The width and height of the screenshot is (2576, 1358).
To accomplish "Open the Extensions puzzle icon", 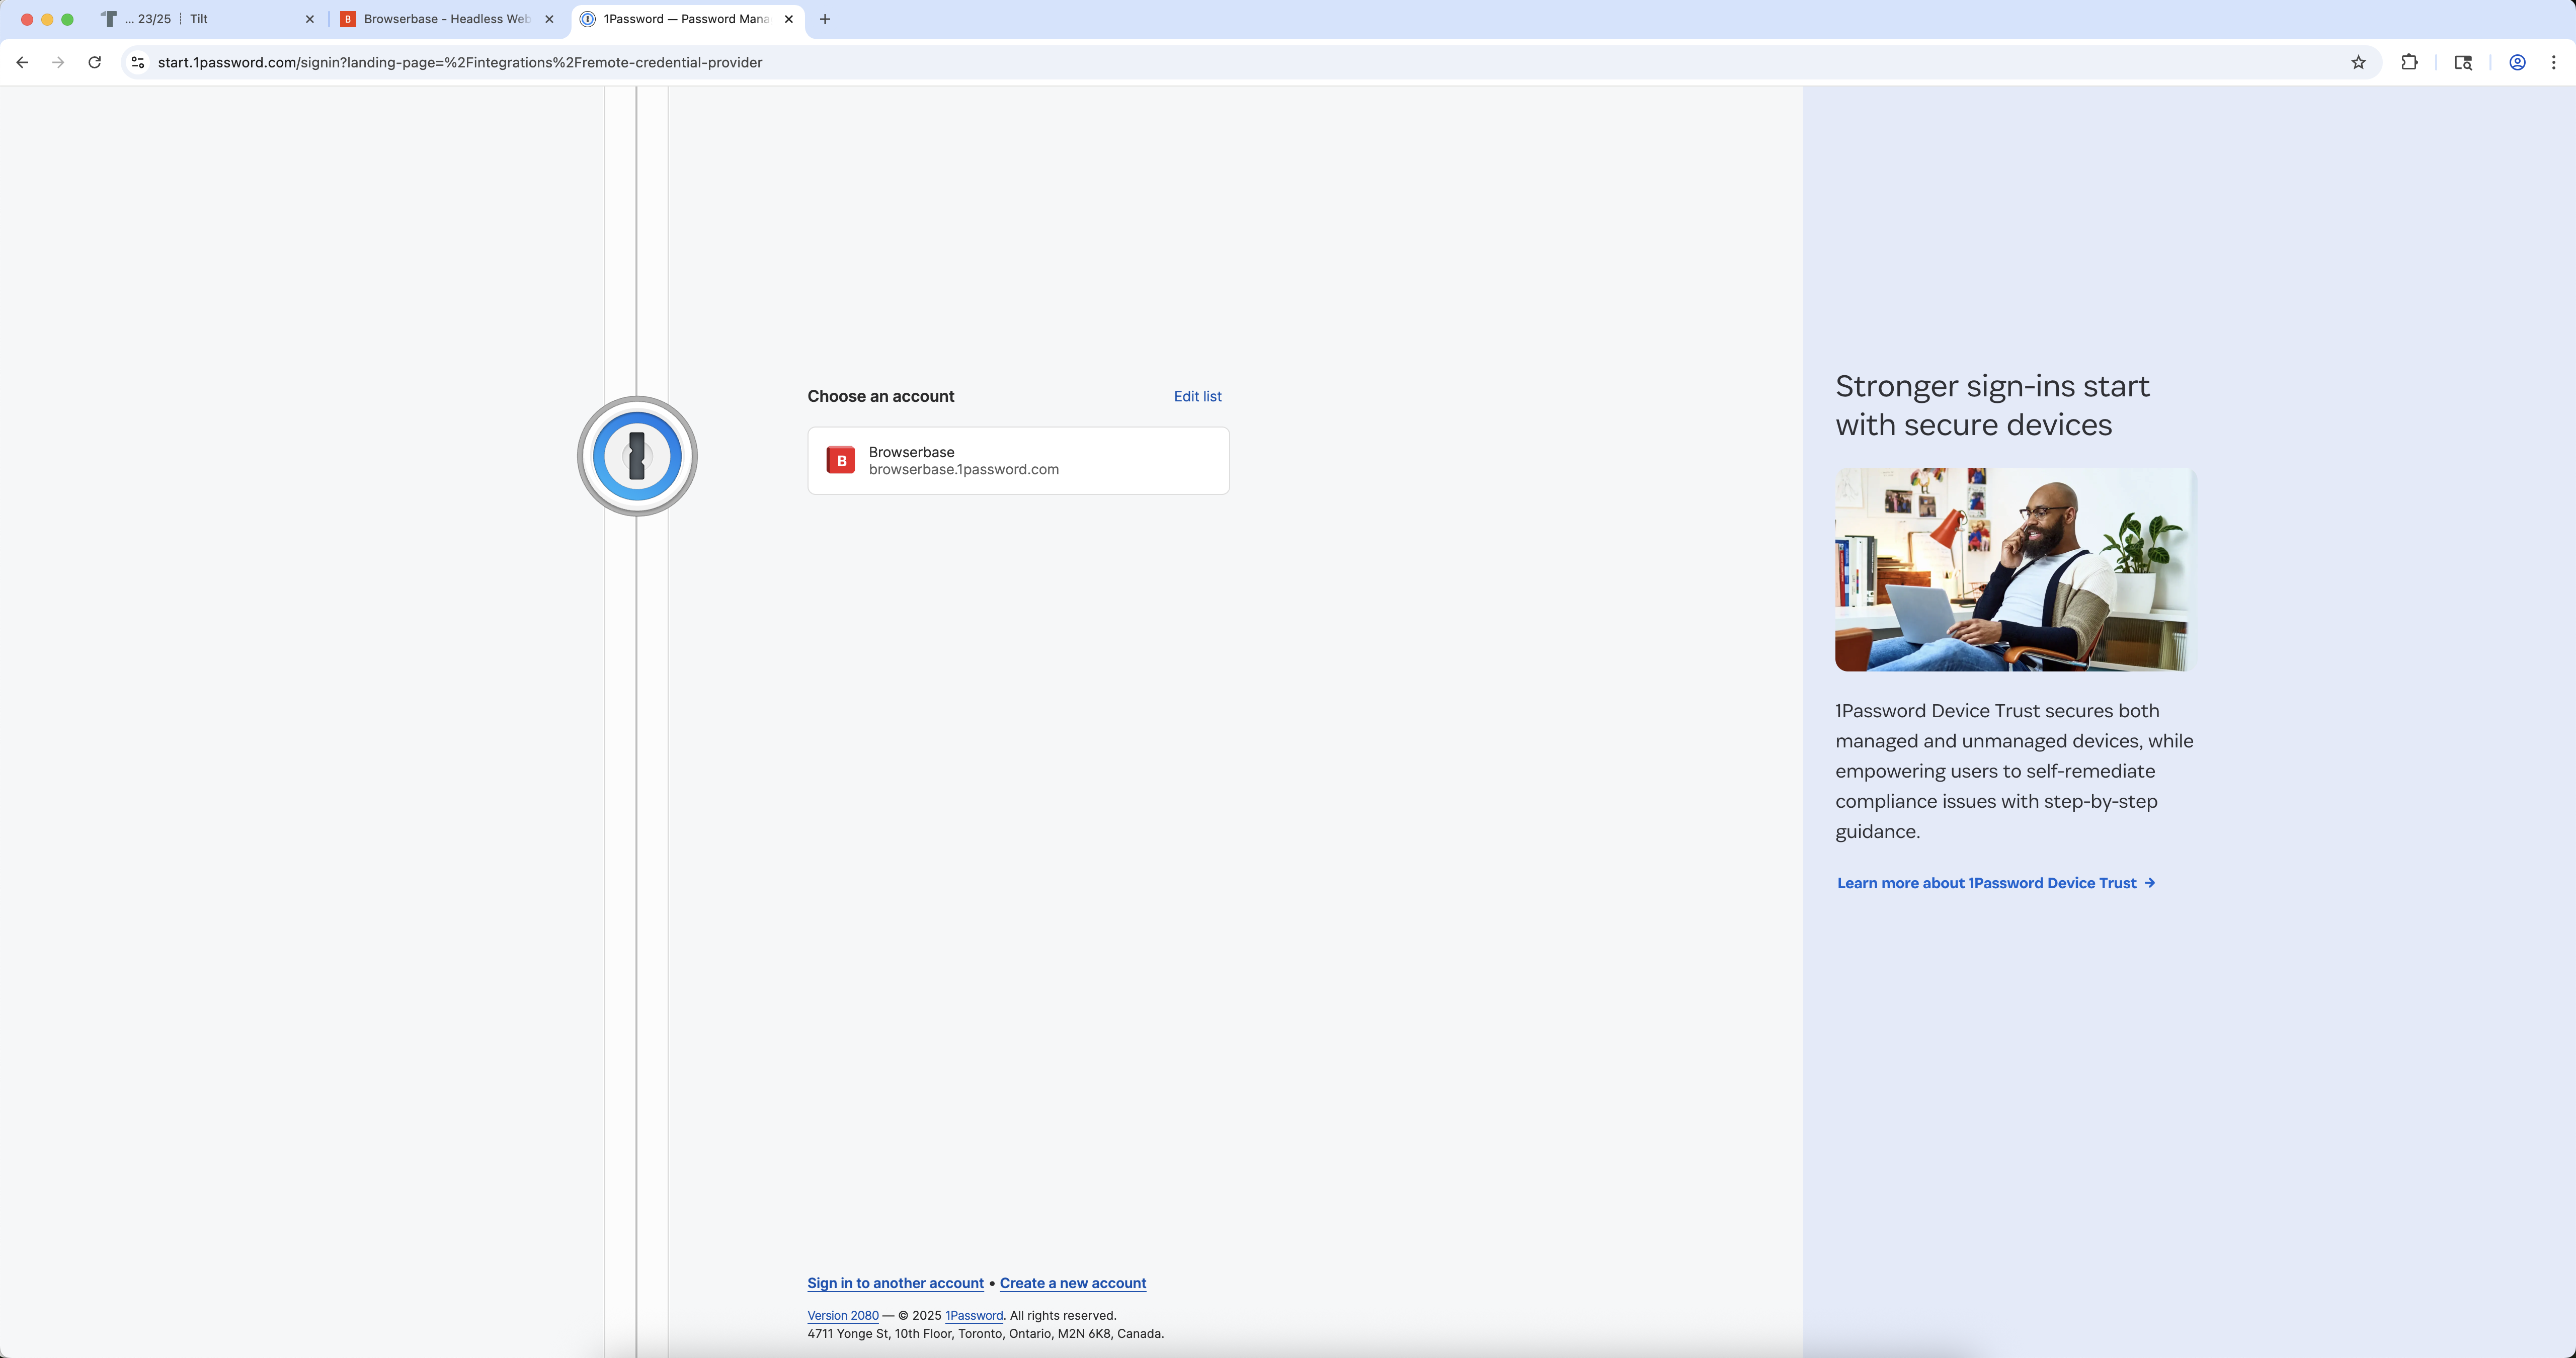I will coord(2409,62).
